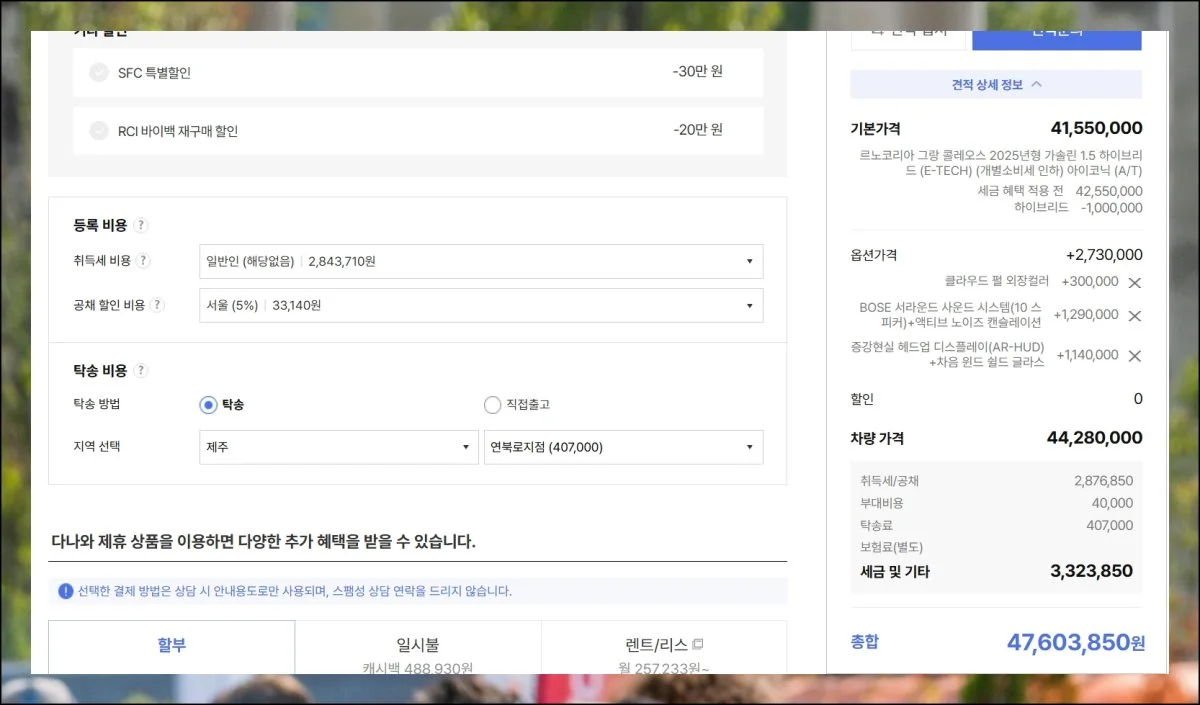
Task: Expand 공채 할인 비용 dropdown showing 서울 (5%)
Action: click(480, 305)
